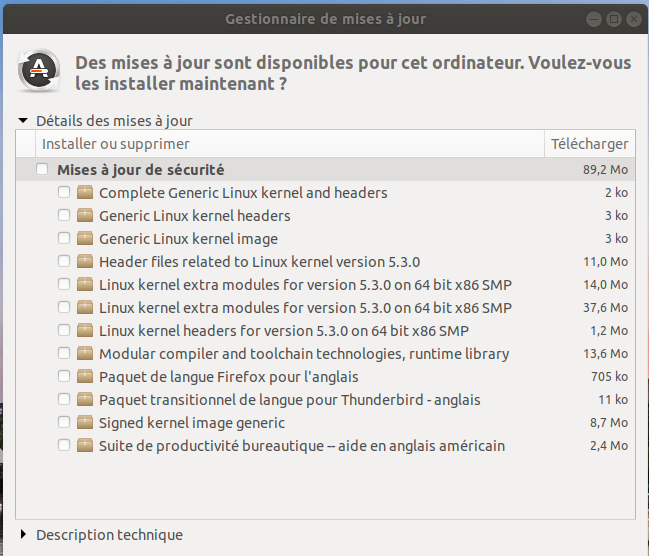This screenshot has height=556, width=649.
Task: Click package icon for Complete Generic Linux kernel
Action: [x=85, y=192]
